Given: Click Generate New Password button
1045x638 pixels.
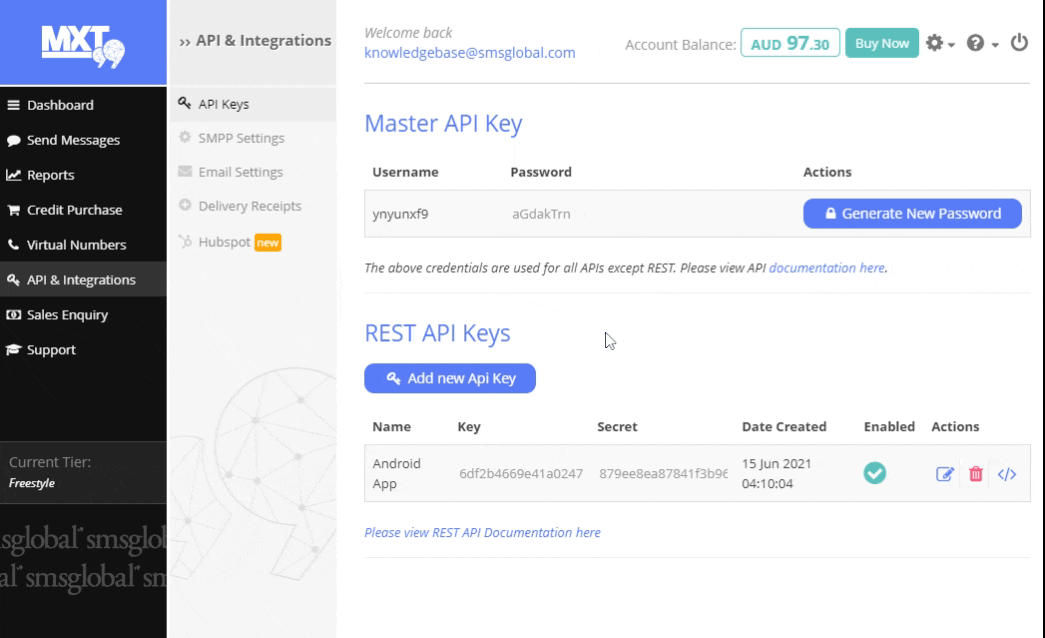Looking at the screenshot, I should pos(912,213).
